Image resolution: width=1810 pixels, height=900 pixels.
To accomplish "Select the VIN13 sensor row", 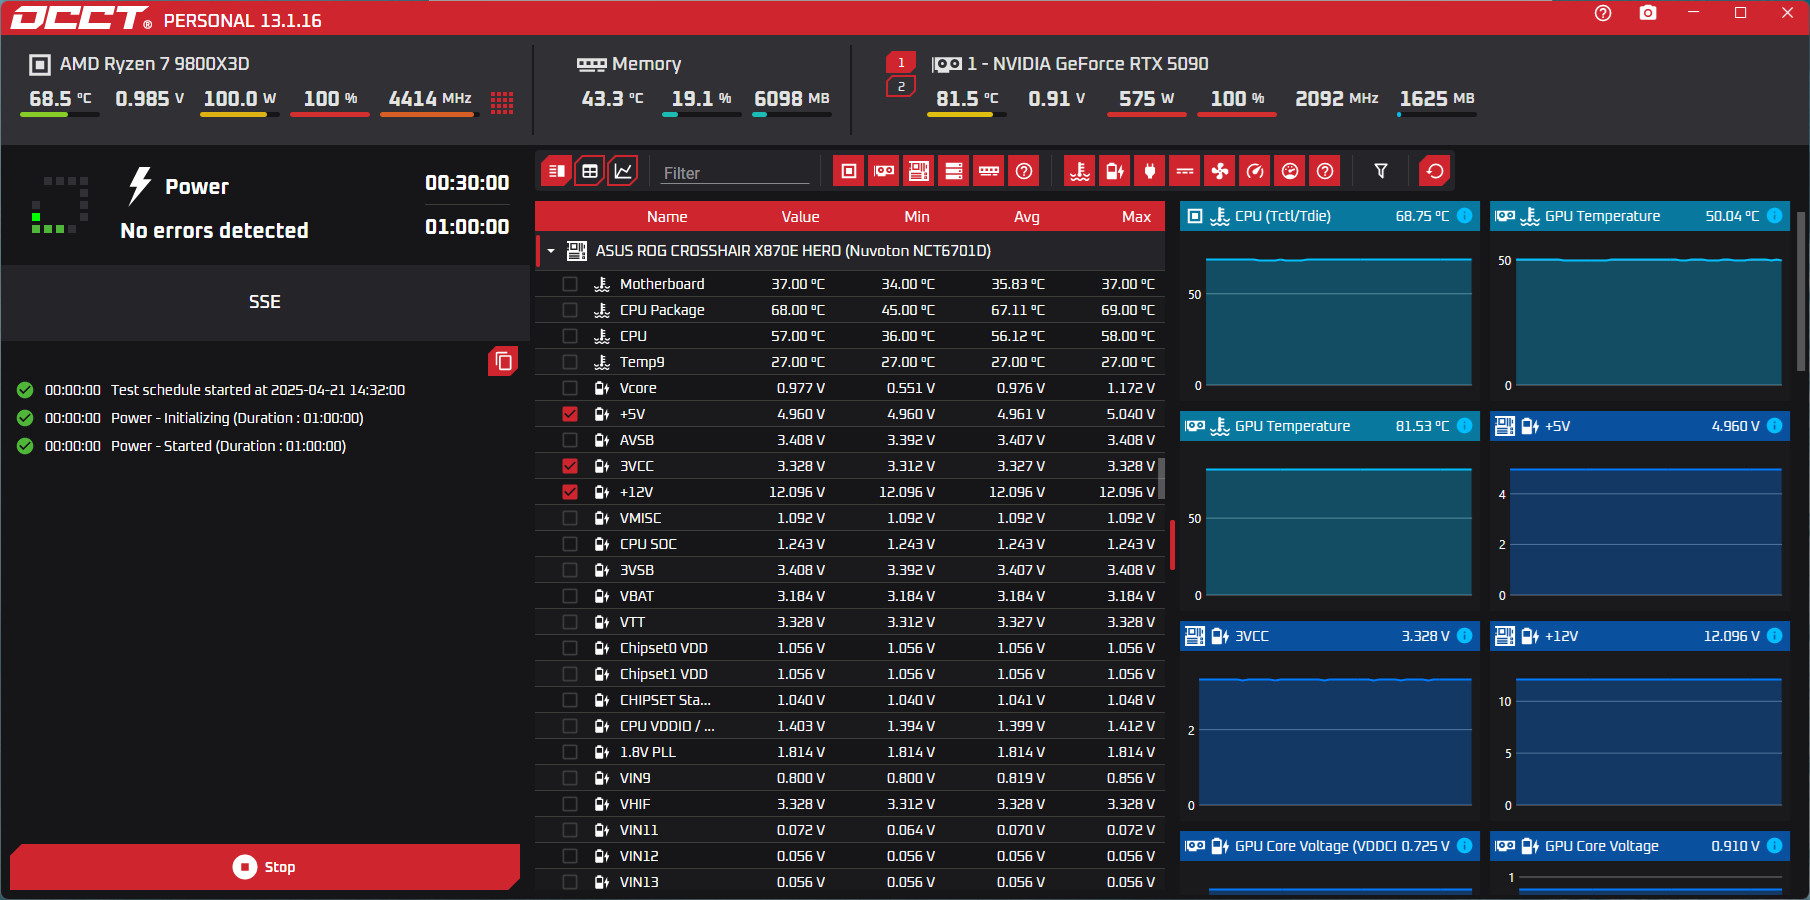I will coord(850,882).
